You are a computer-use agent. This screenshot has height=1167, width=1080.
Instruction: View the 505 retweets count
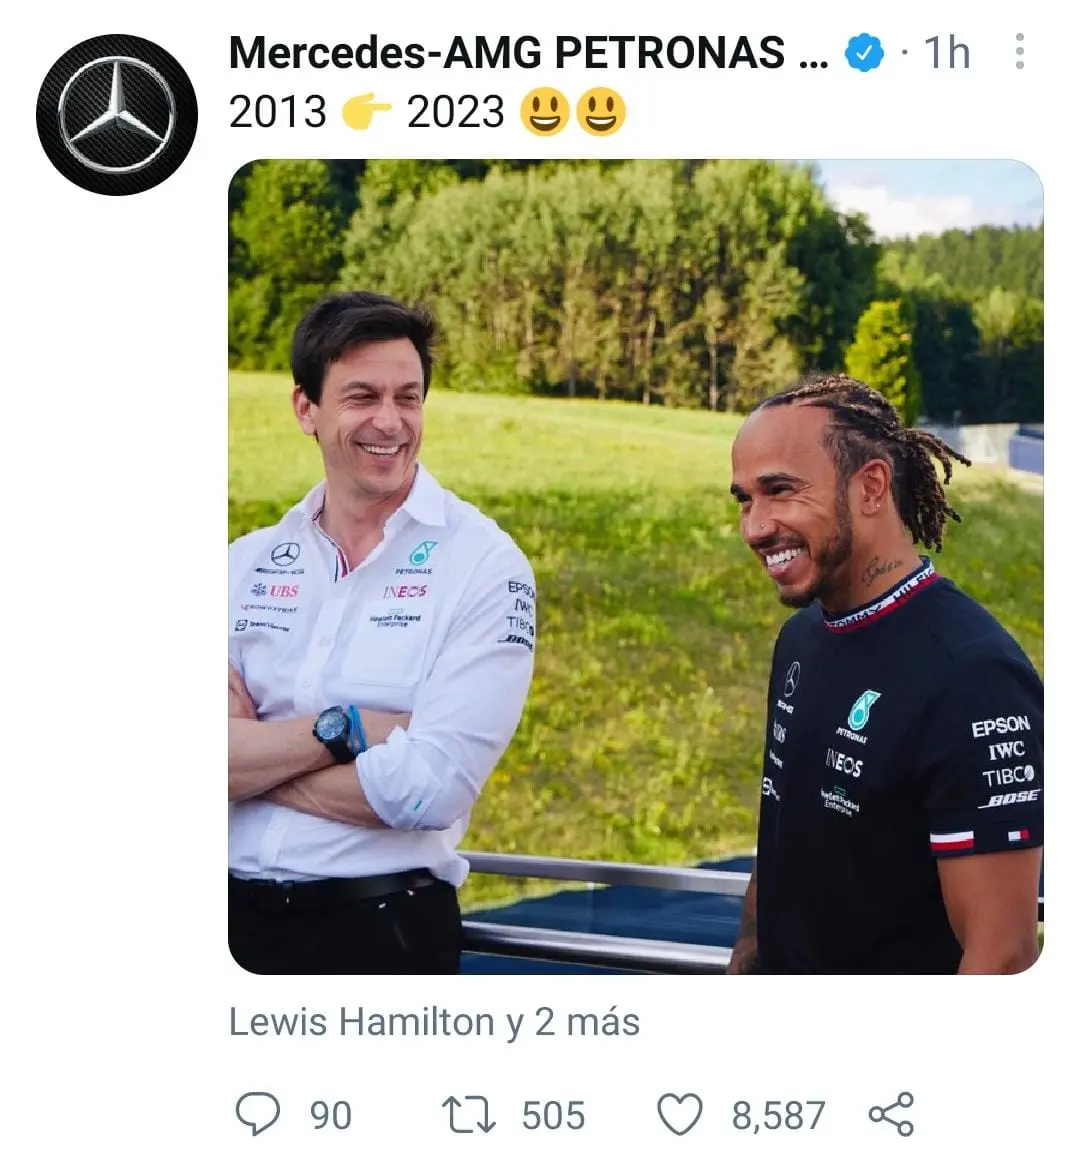tap(553, 1116)
